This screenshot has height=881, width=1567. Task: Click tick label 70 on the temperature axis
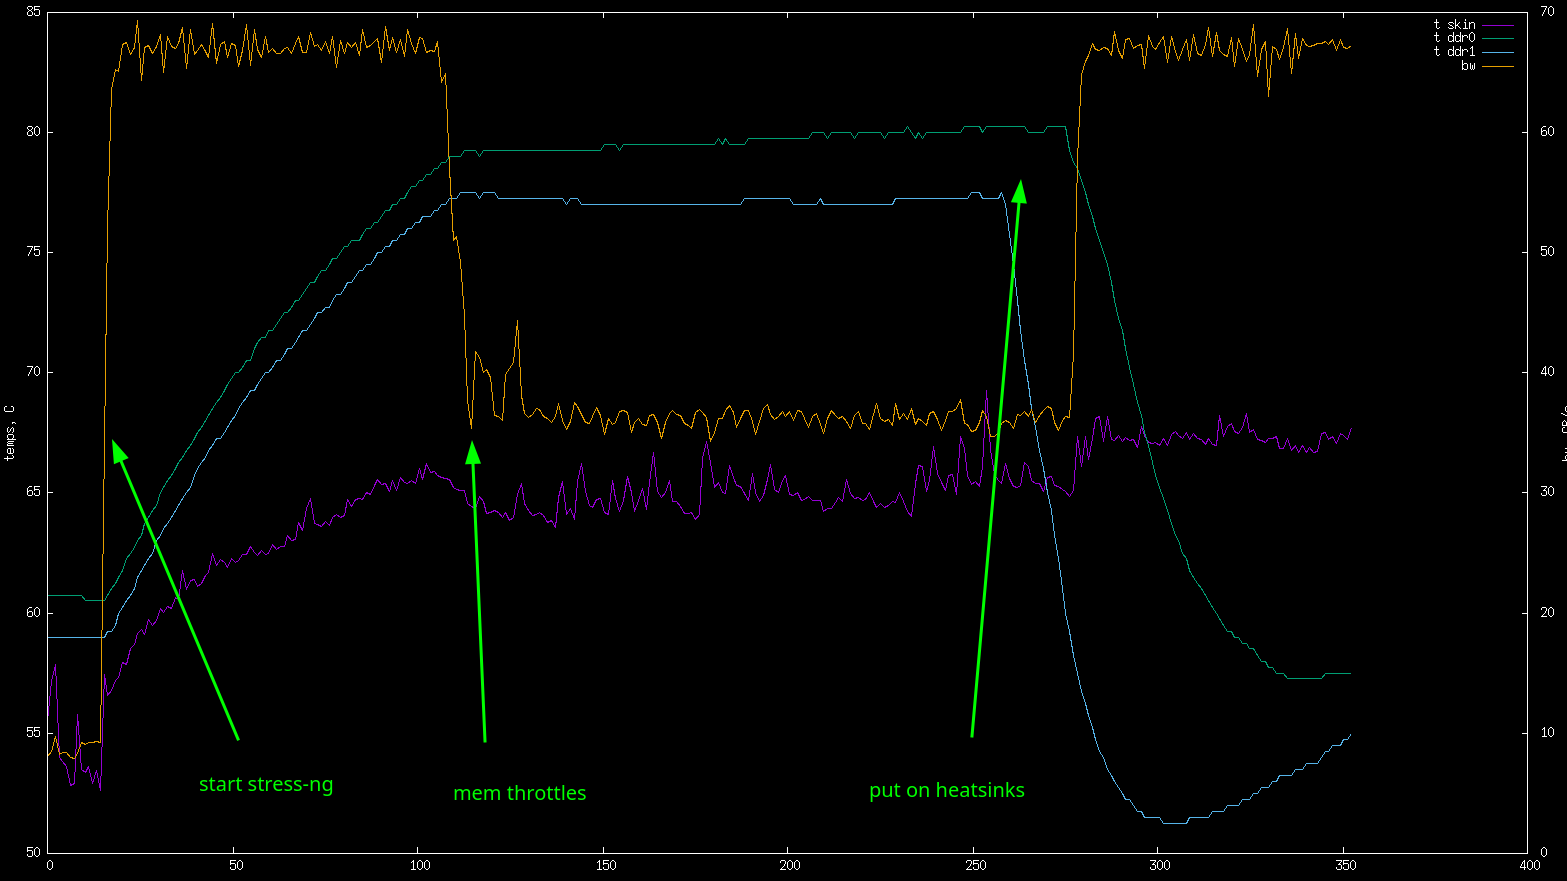34,372
